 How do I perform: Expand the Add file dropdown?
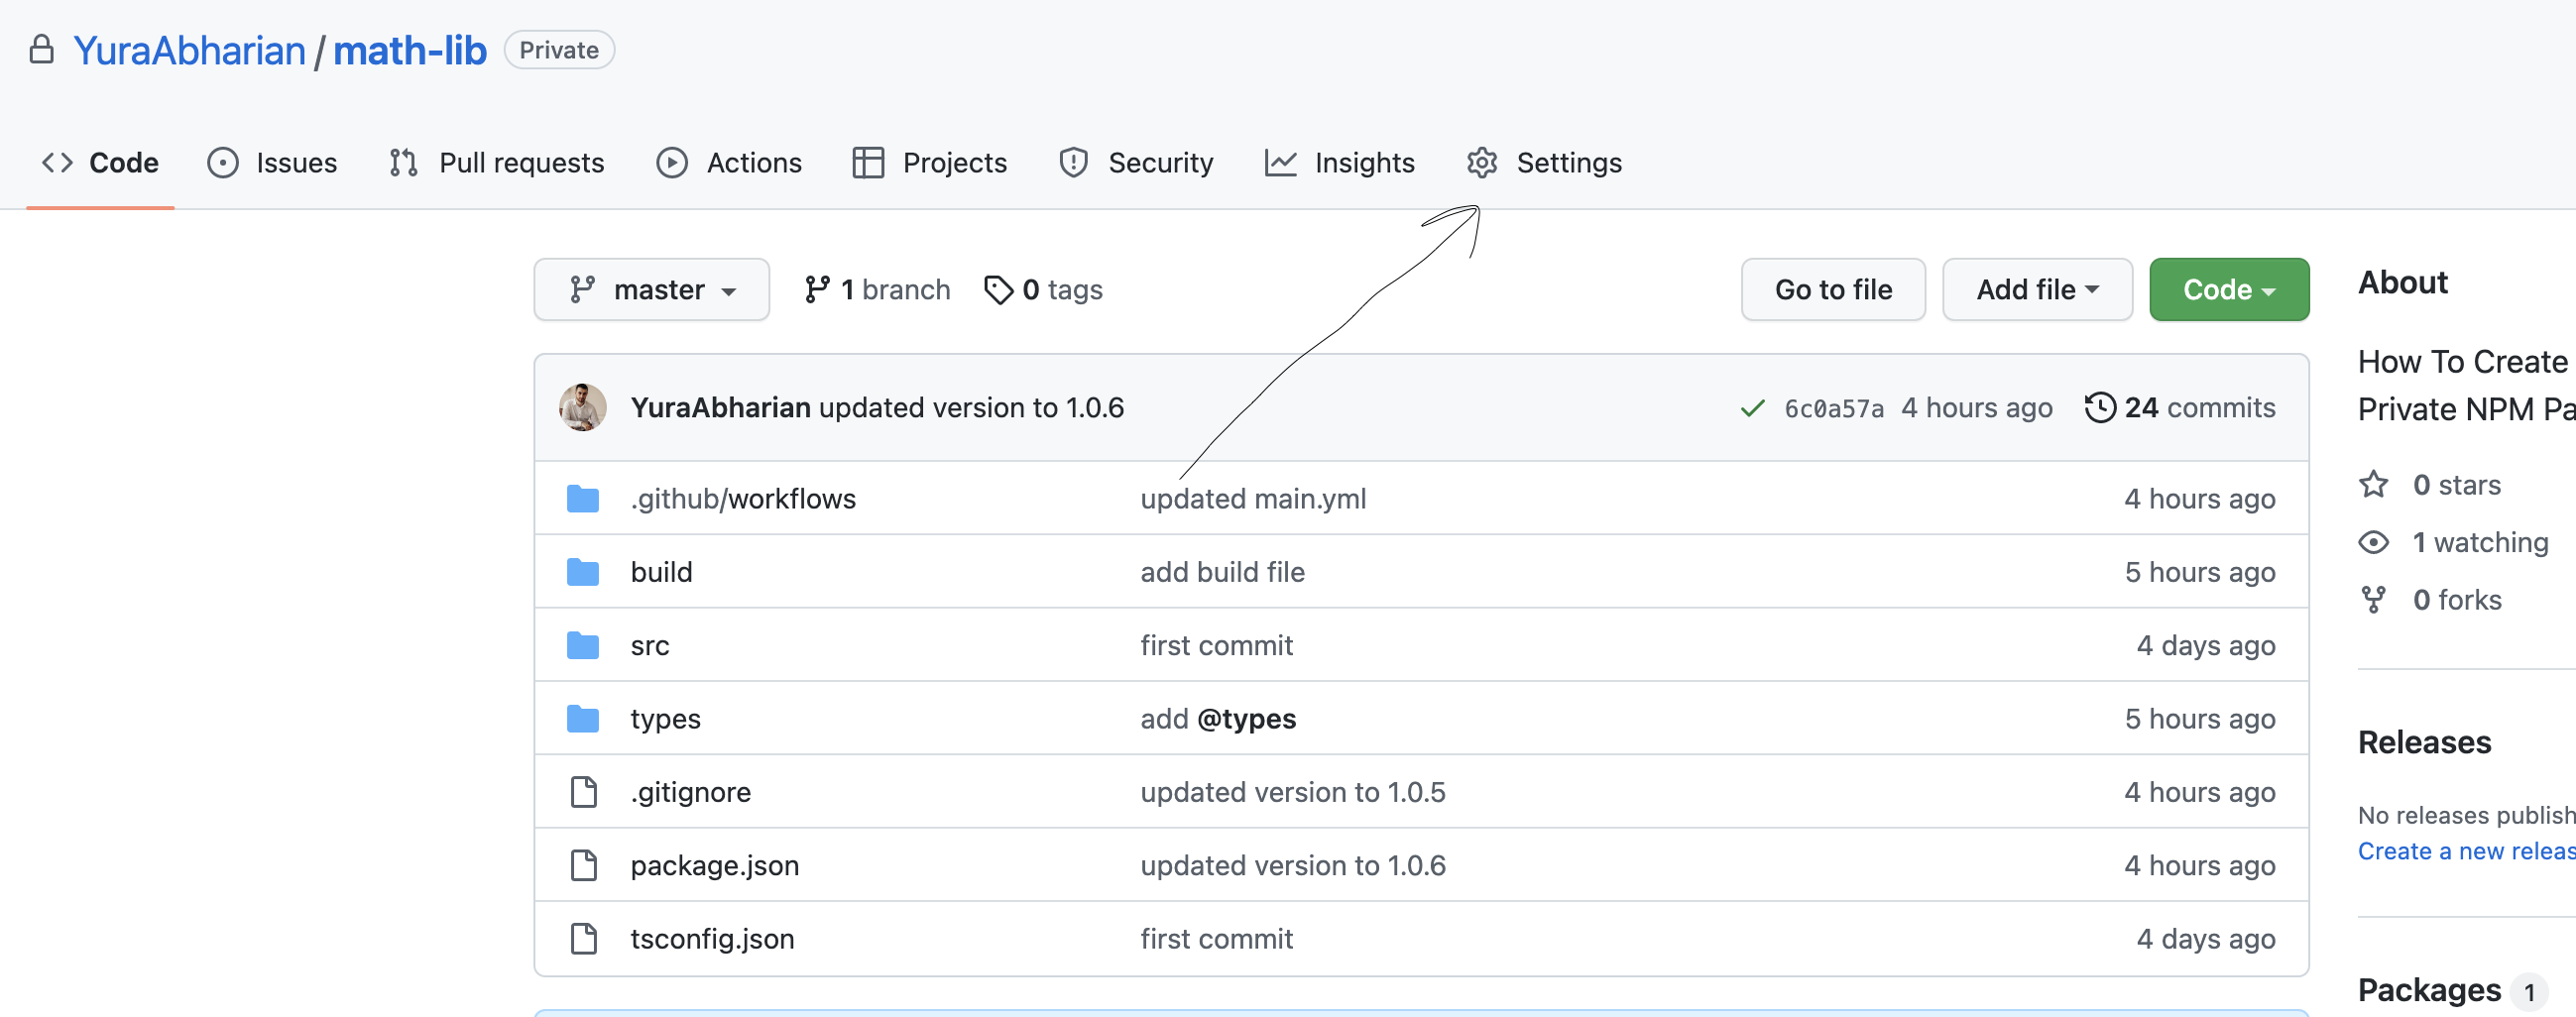click(x=2036, y=290)
